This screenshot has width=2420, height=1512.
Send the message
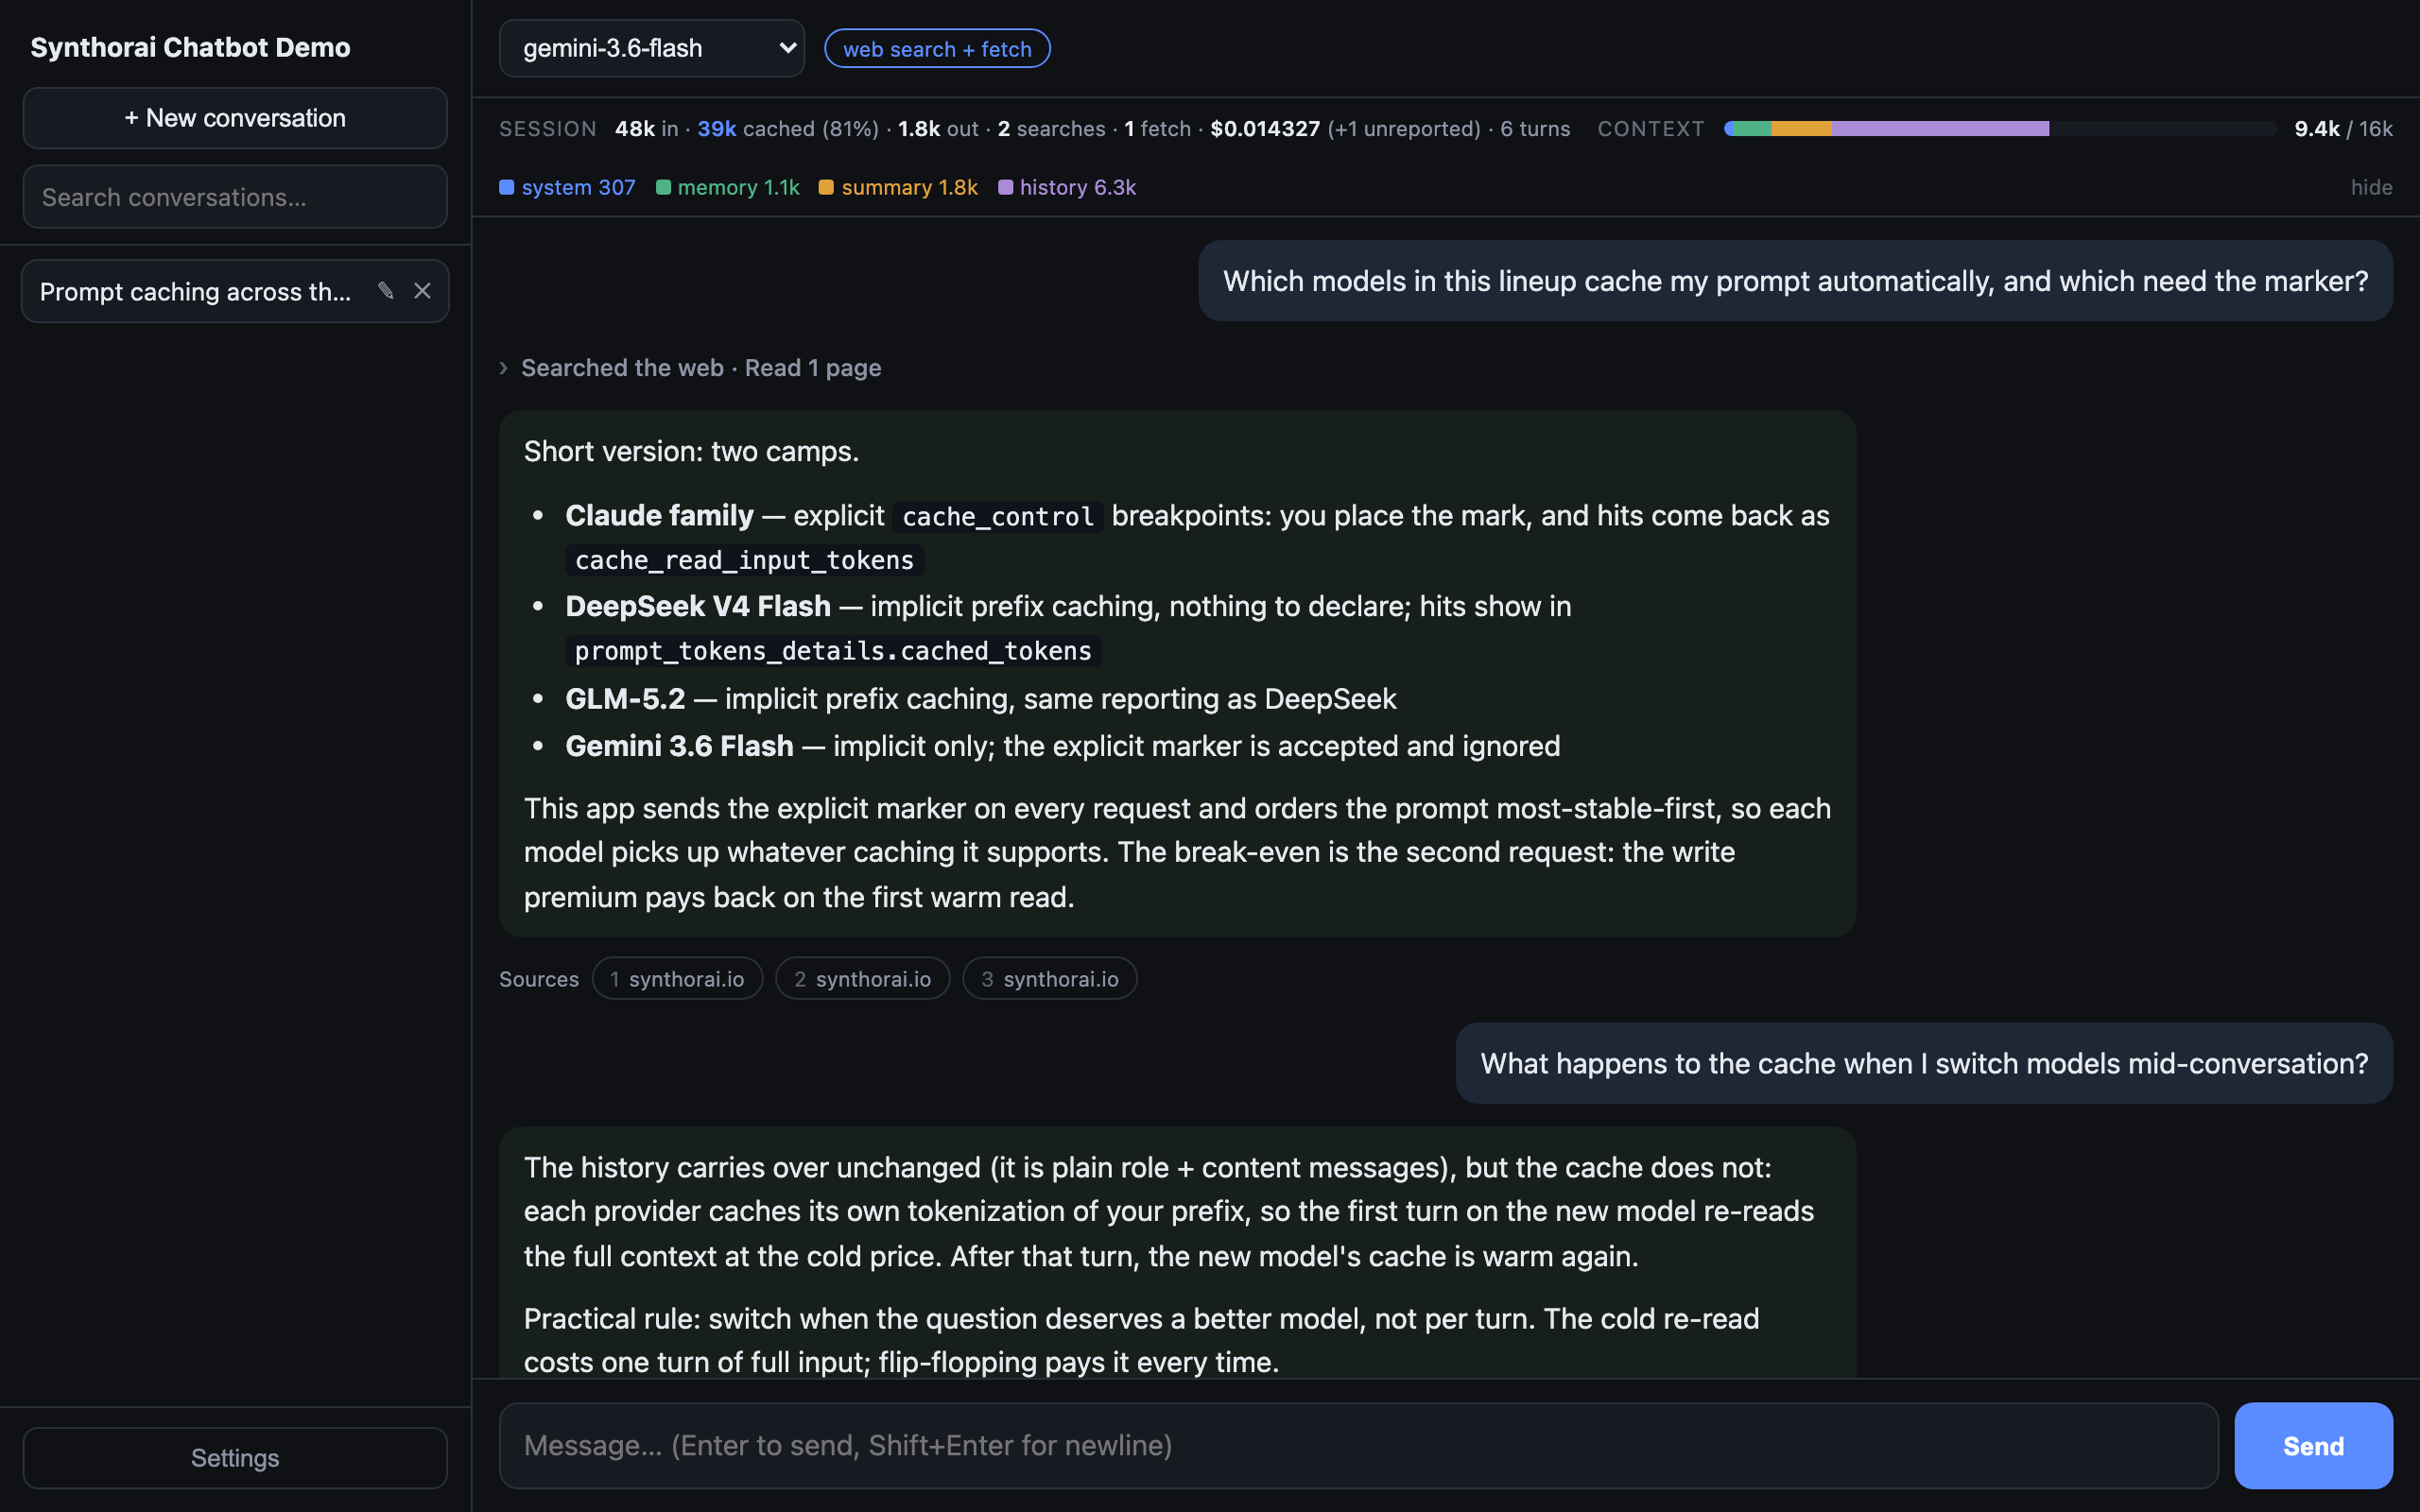tap(2313, 1445)
